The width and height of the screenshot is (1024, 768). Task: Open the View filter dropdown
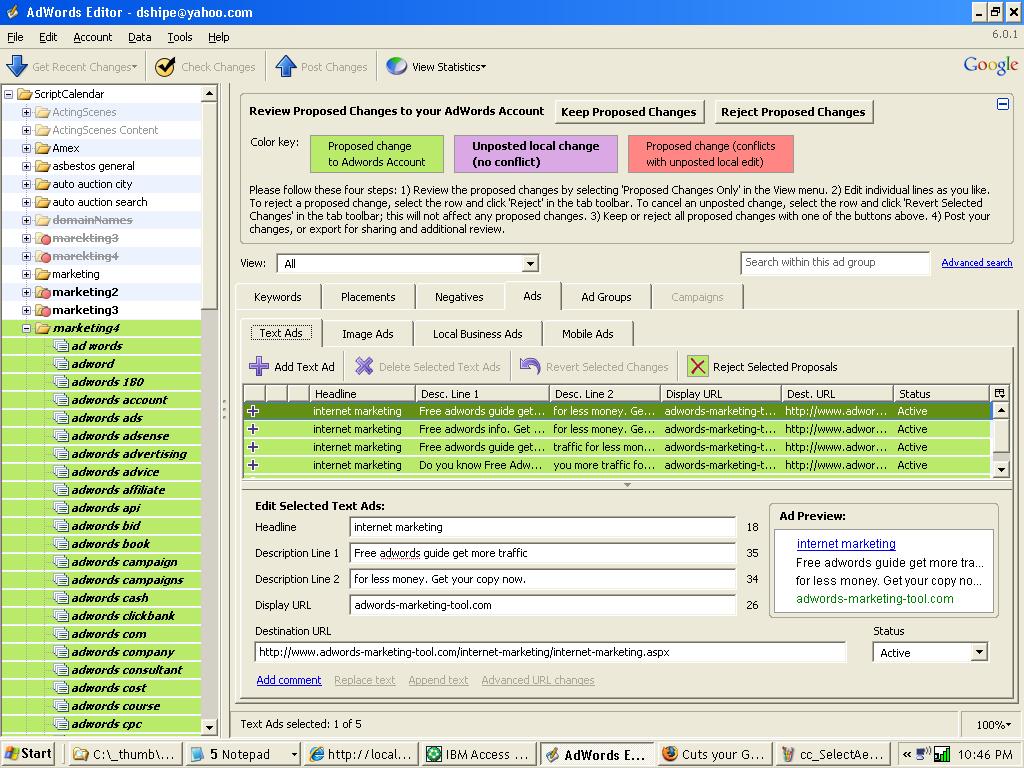tap(530, 264)
